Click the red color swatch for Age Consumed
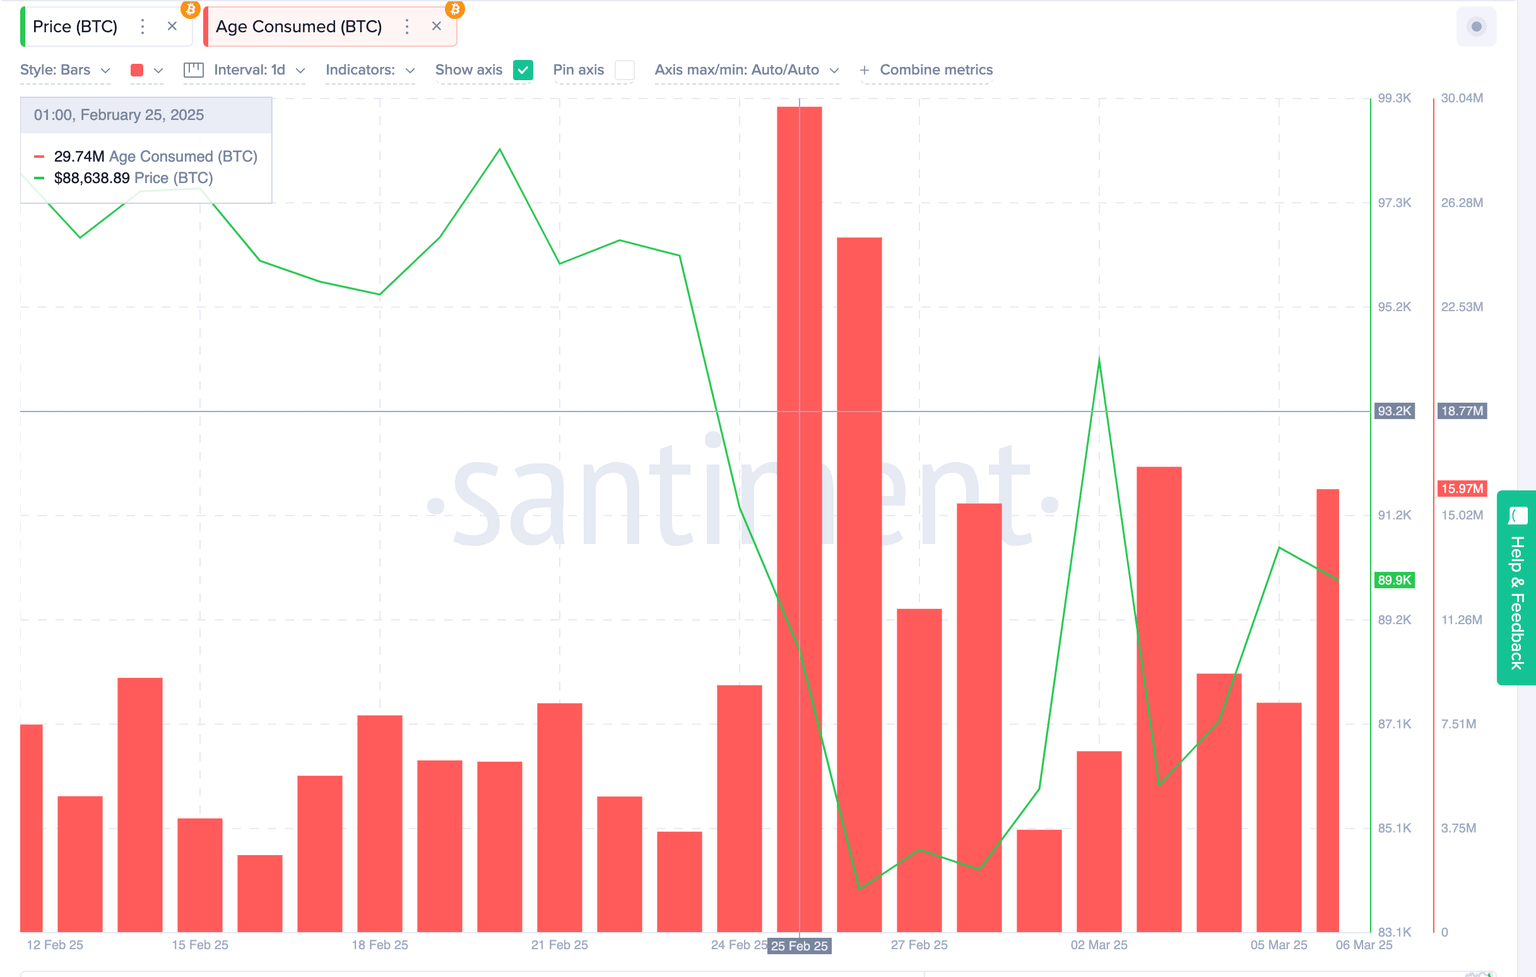Viewport: 1536px width, 977px height. (137, 70)
